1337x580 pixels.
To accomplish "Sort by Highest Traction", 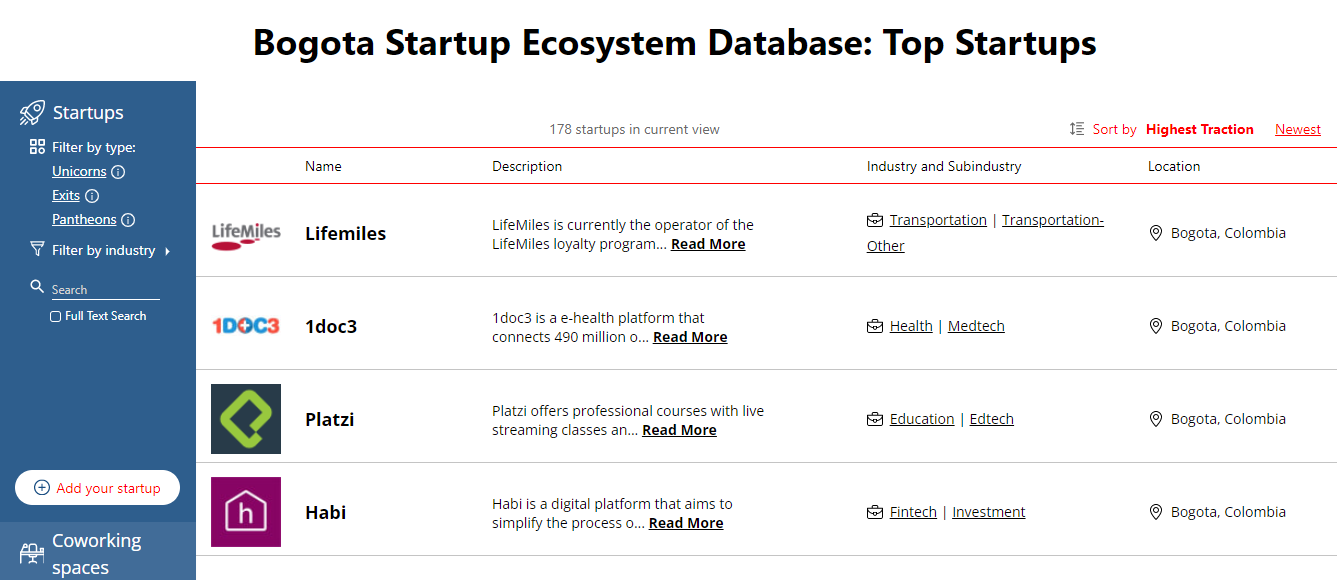I will coord(1199,129).
